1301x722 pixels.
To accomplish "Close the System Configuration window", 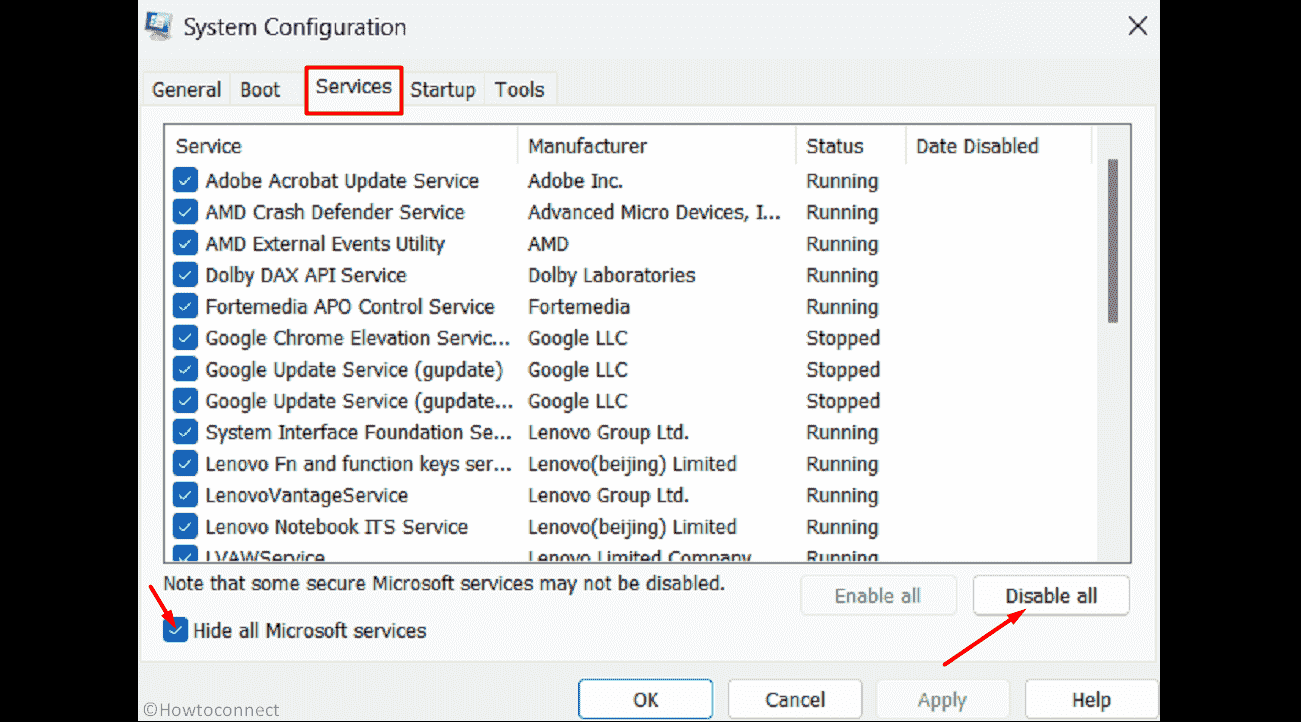I will [1137, 26].
